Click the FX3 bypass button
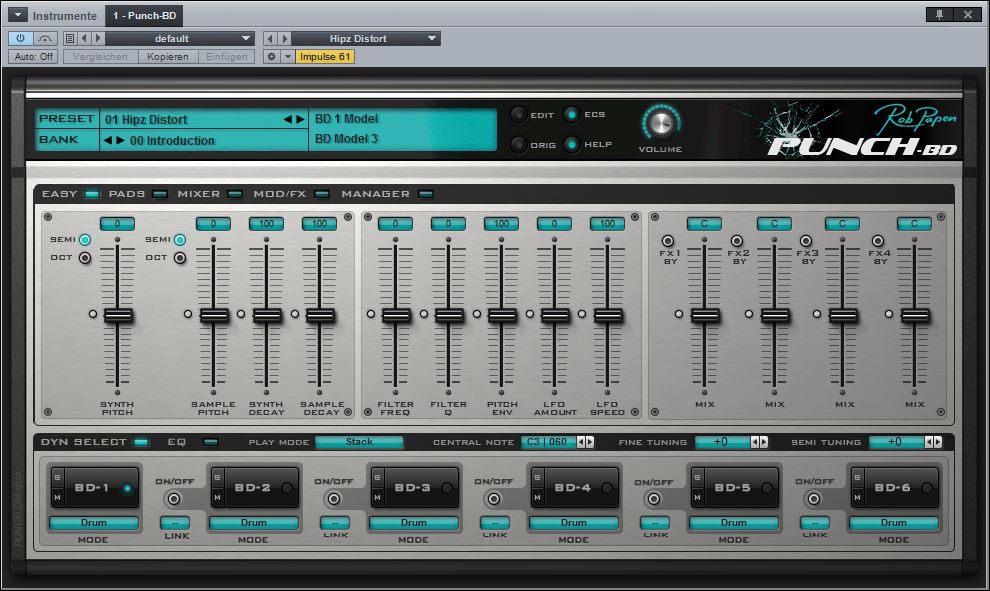The height and width of the screenshot is (591, 990). coord(806,241)
